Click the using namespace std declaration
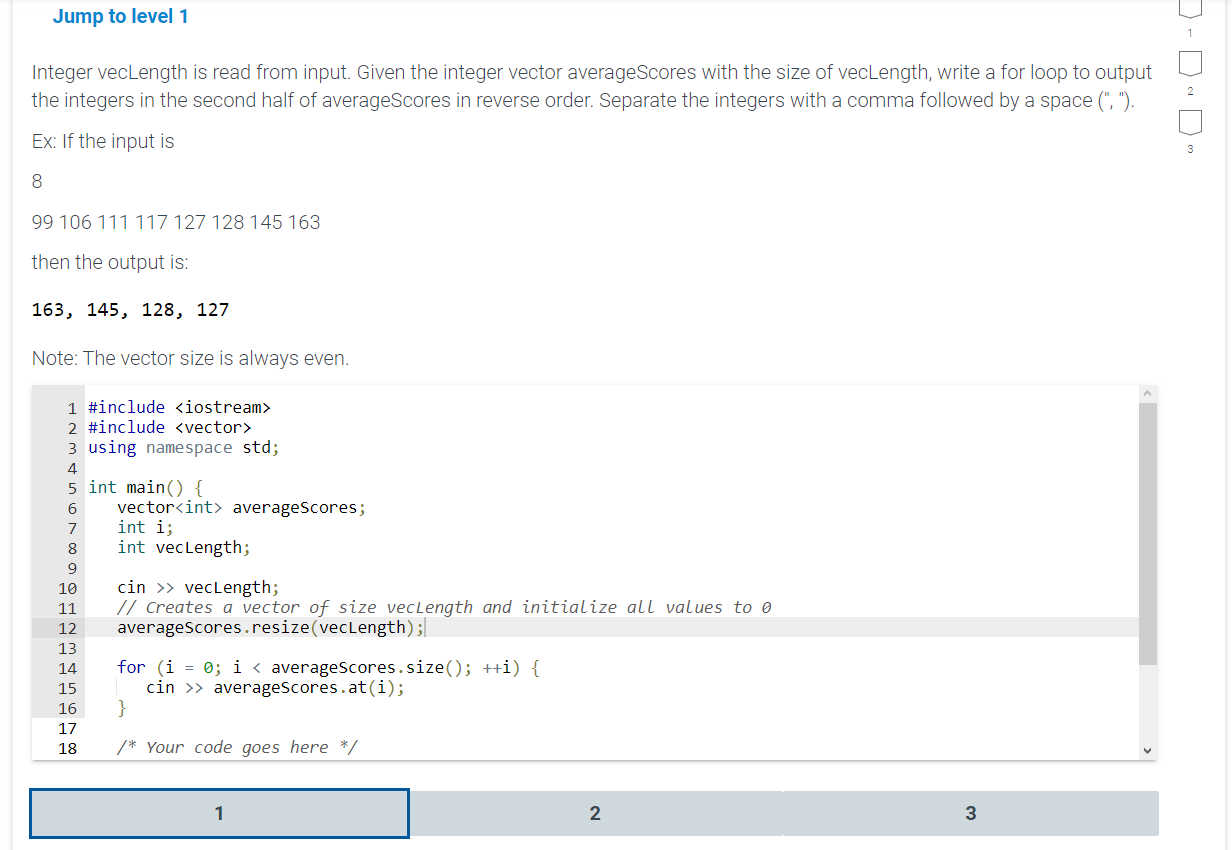The image size is (1232, 850). [182, 447]
